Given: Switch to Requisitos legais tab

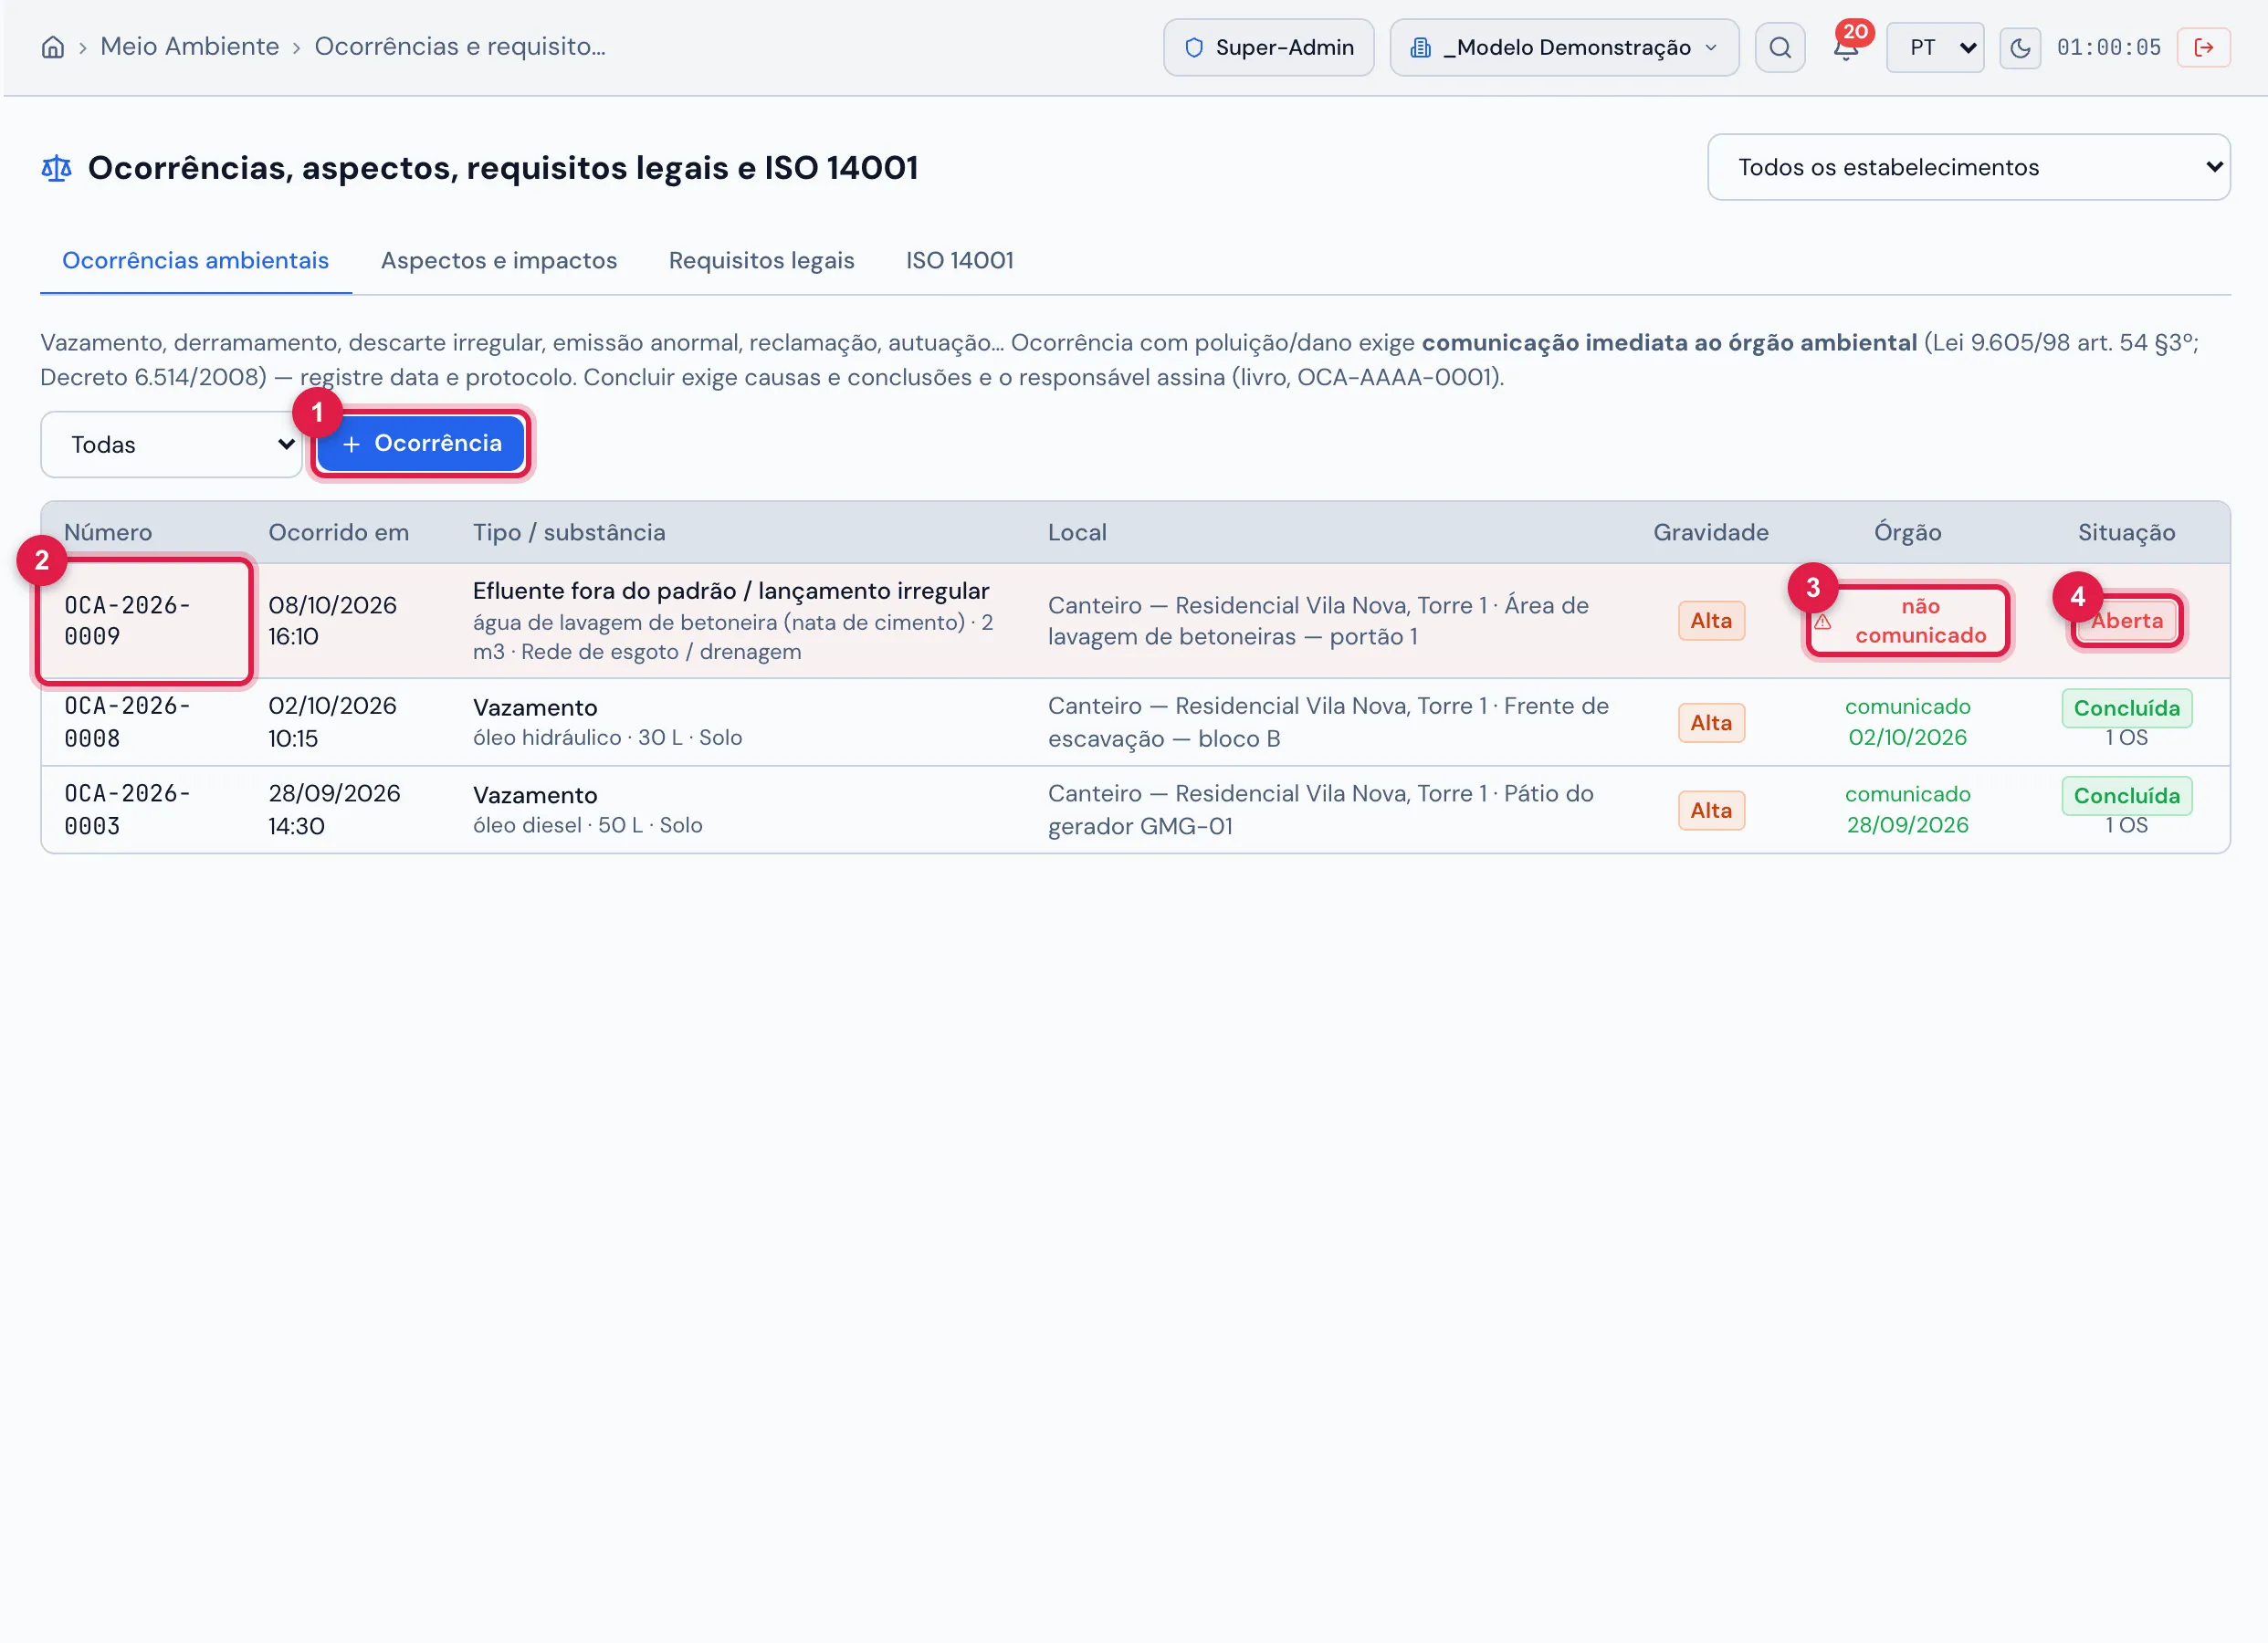Looking at the screenshot, I should tap(761, 260).
